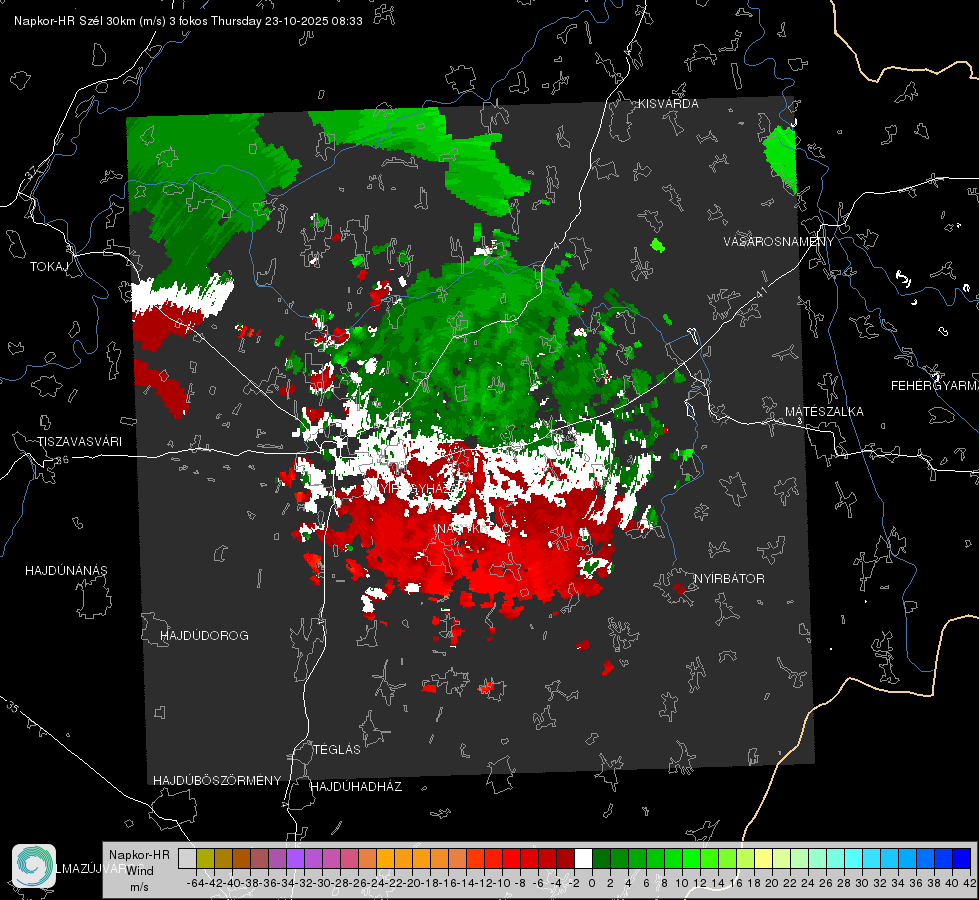Pick the dark green swatch between 0 and 2
The width and height of the screenshot is (979, 900).
point(601,858)
